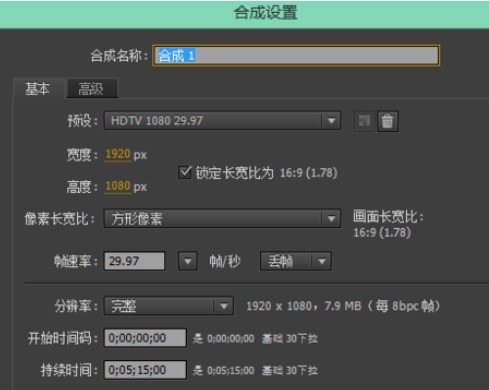This screenshot has width=489, height=390.
Task: Click the 合成设置 title bar text
Action: pyautogui.click(x=266, y=13)
